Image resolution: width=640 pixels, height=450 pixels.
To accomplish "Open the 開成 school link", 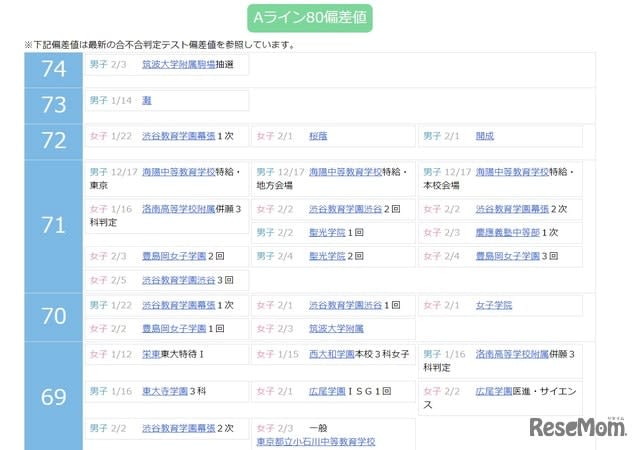I will pyautogui.click(x=485, y=136).
